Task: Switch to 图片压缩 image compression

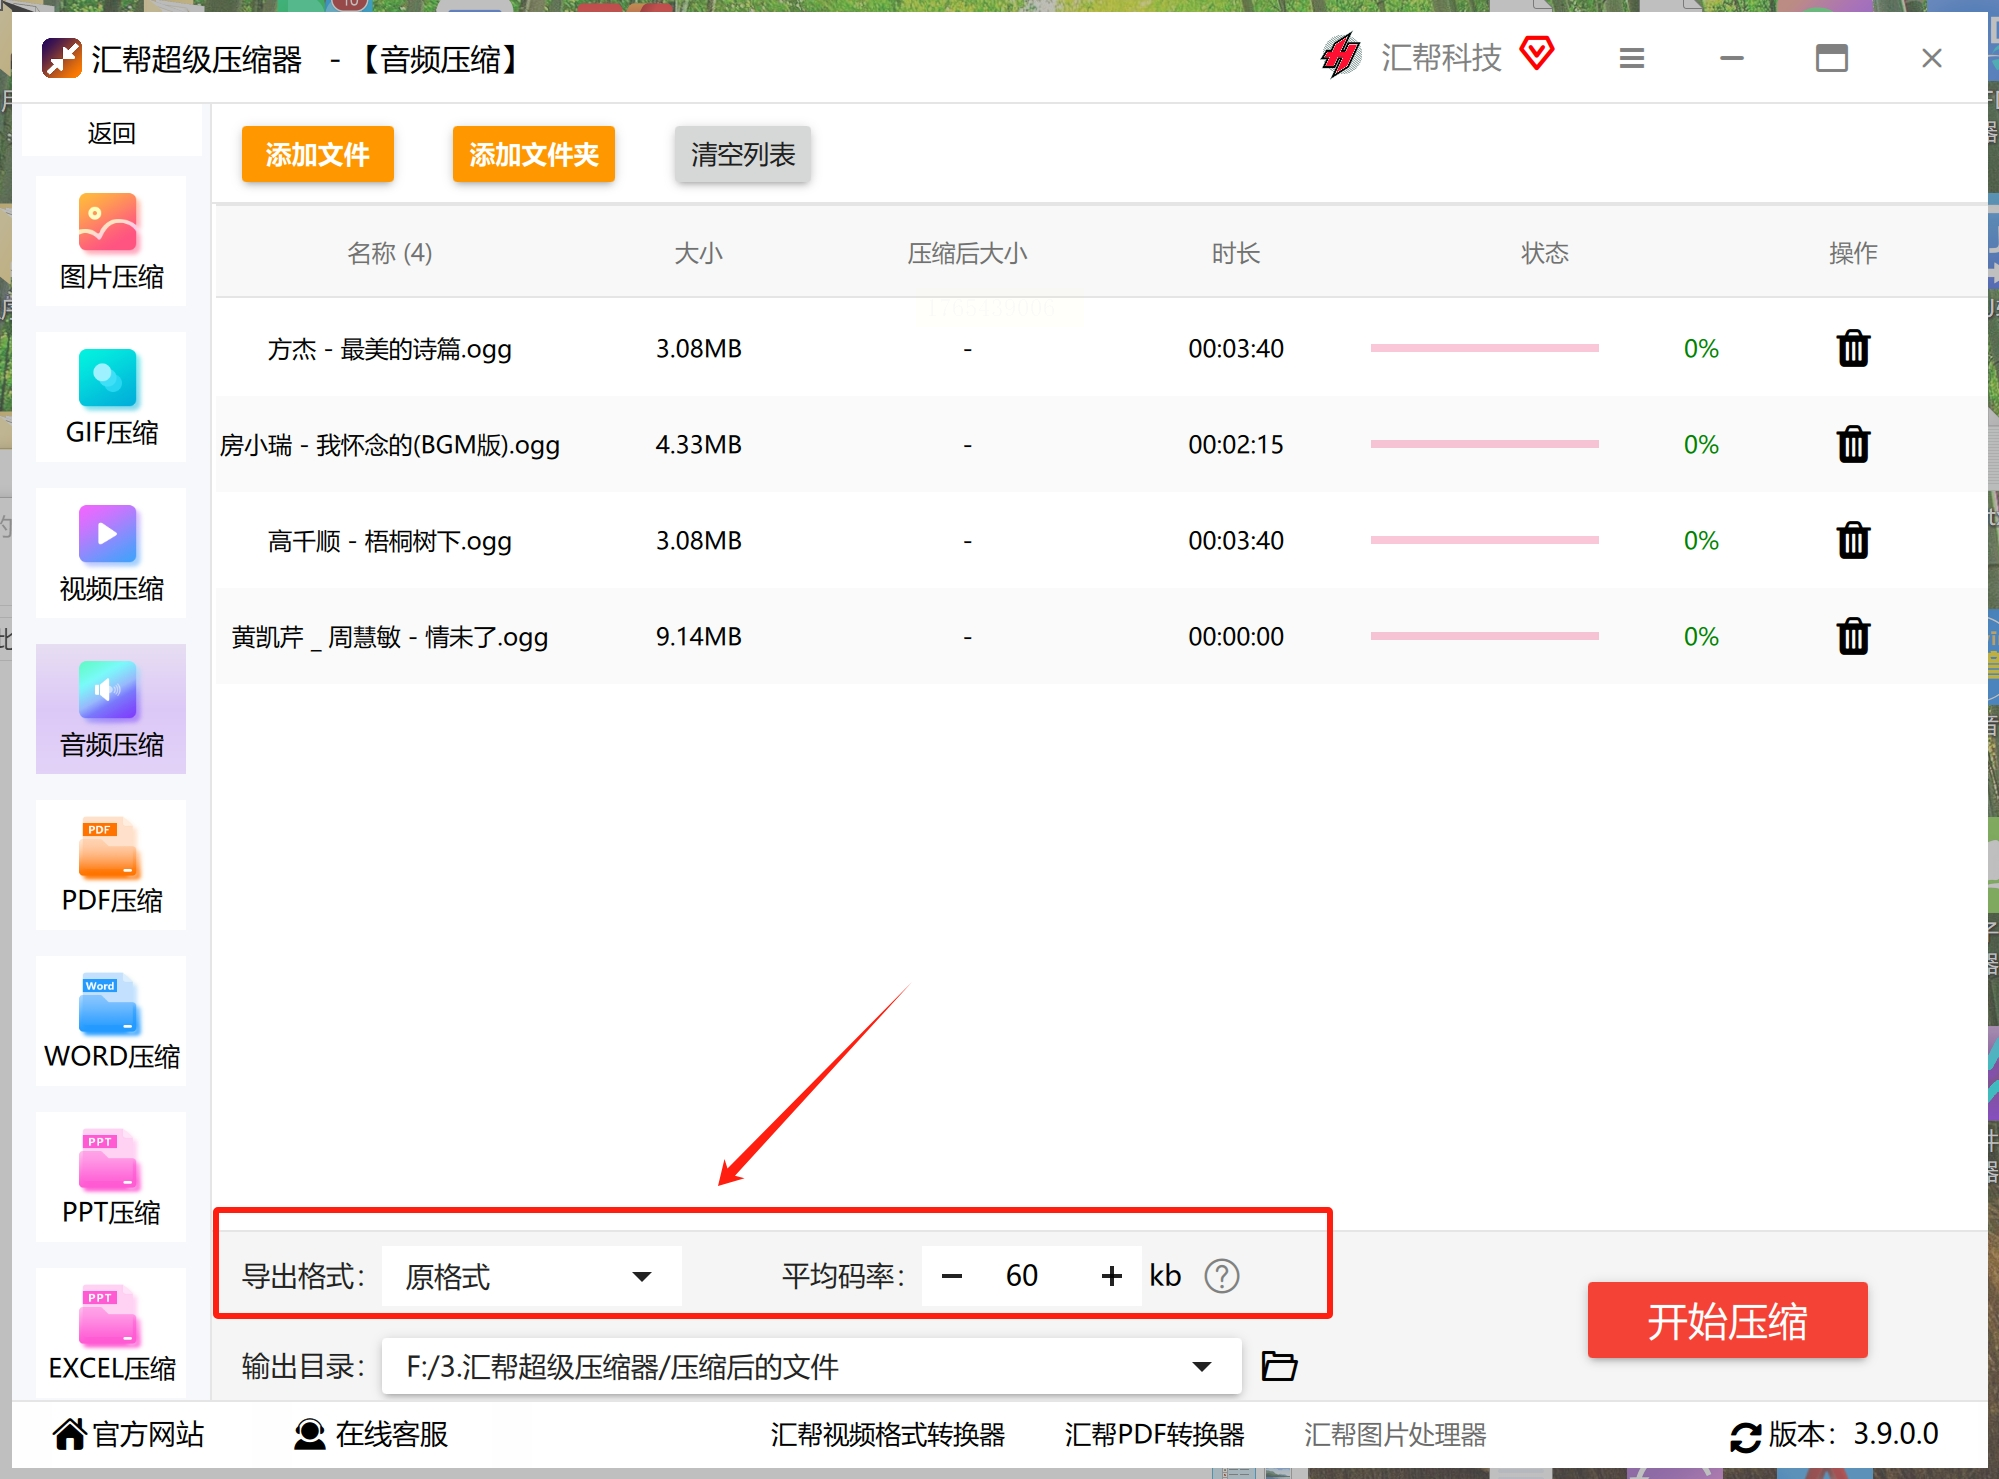Action: point(111,241)
